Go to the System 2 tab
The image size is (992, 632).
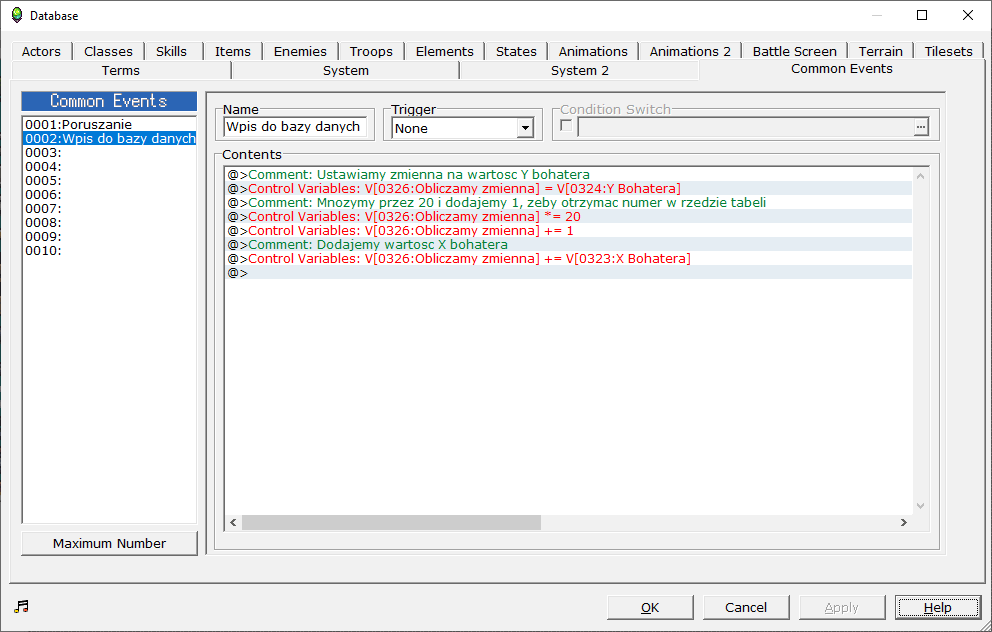(x=580, y=70)
